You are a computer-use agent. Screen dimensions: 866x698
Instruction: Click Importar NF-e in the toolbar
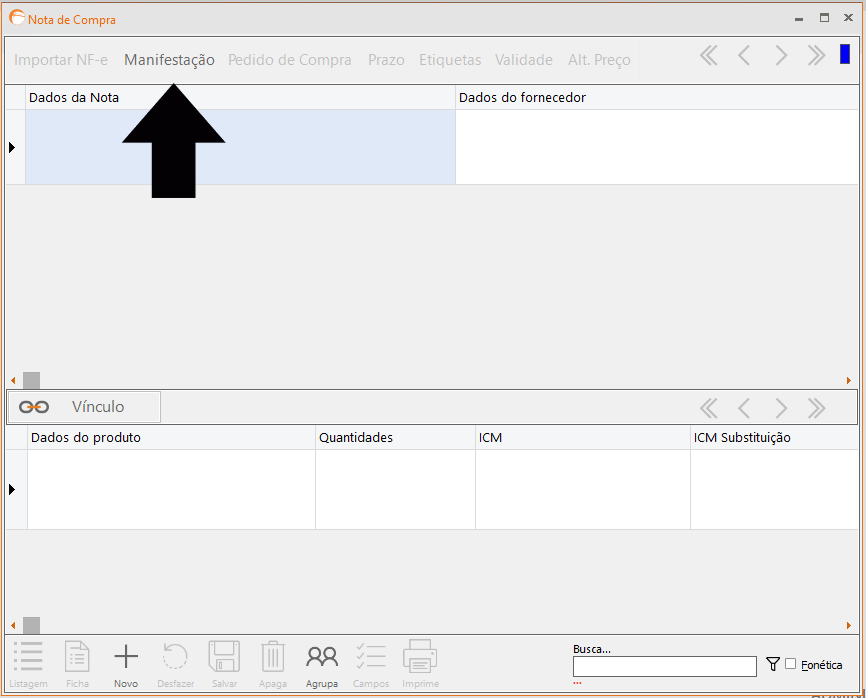[61, 60]
